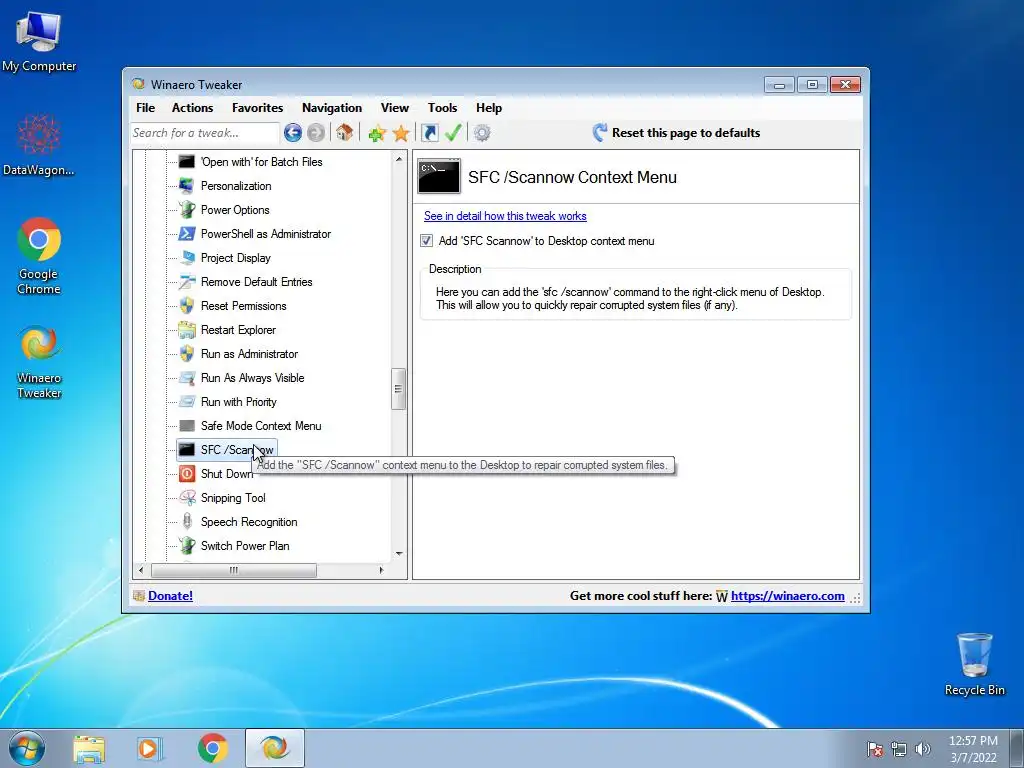
Task: Open settings gear icon in toolbar
Action: pos(482,133)
